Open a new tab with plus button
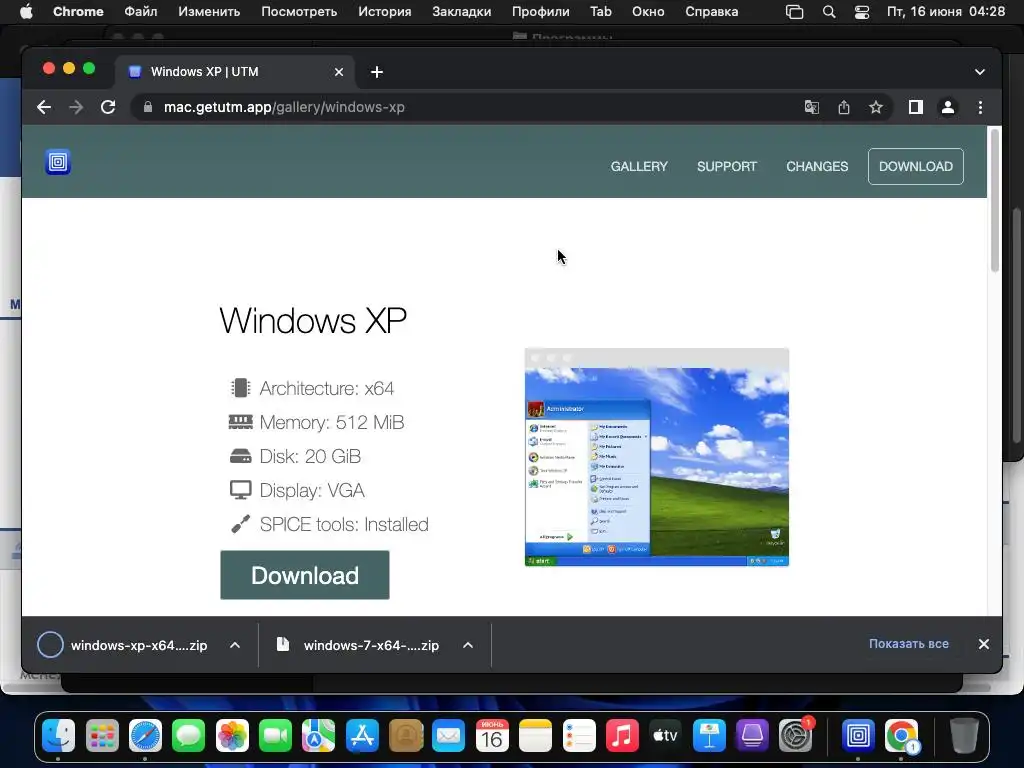This screenshot has height=768, width=1024. (377, 72)
